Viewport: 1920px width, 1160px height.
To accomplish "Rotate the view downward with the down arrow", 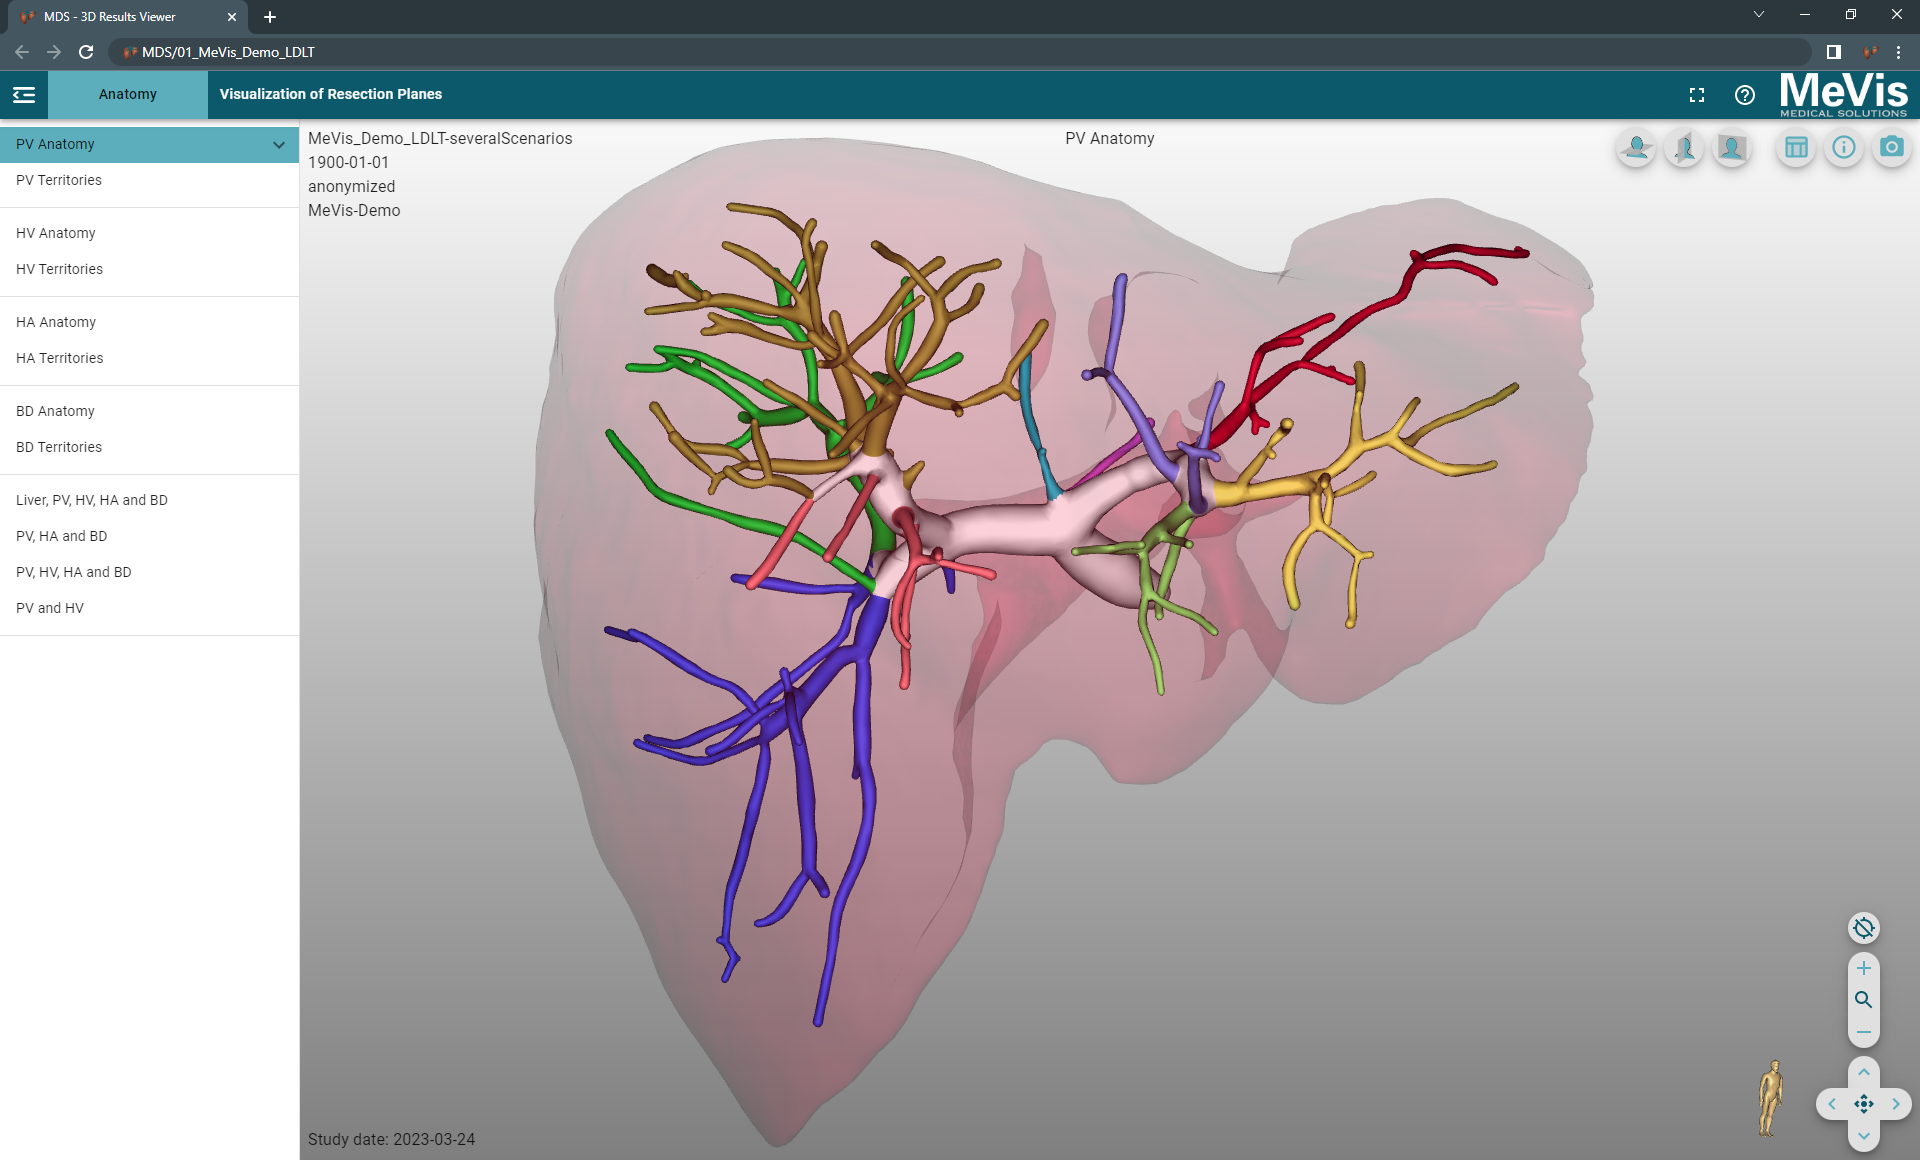I will (1864, 1136).
